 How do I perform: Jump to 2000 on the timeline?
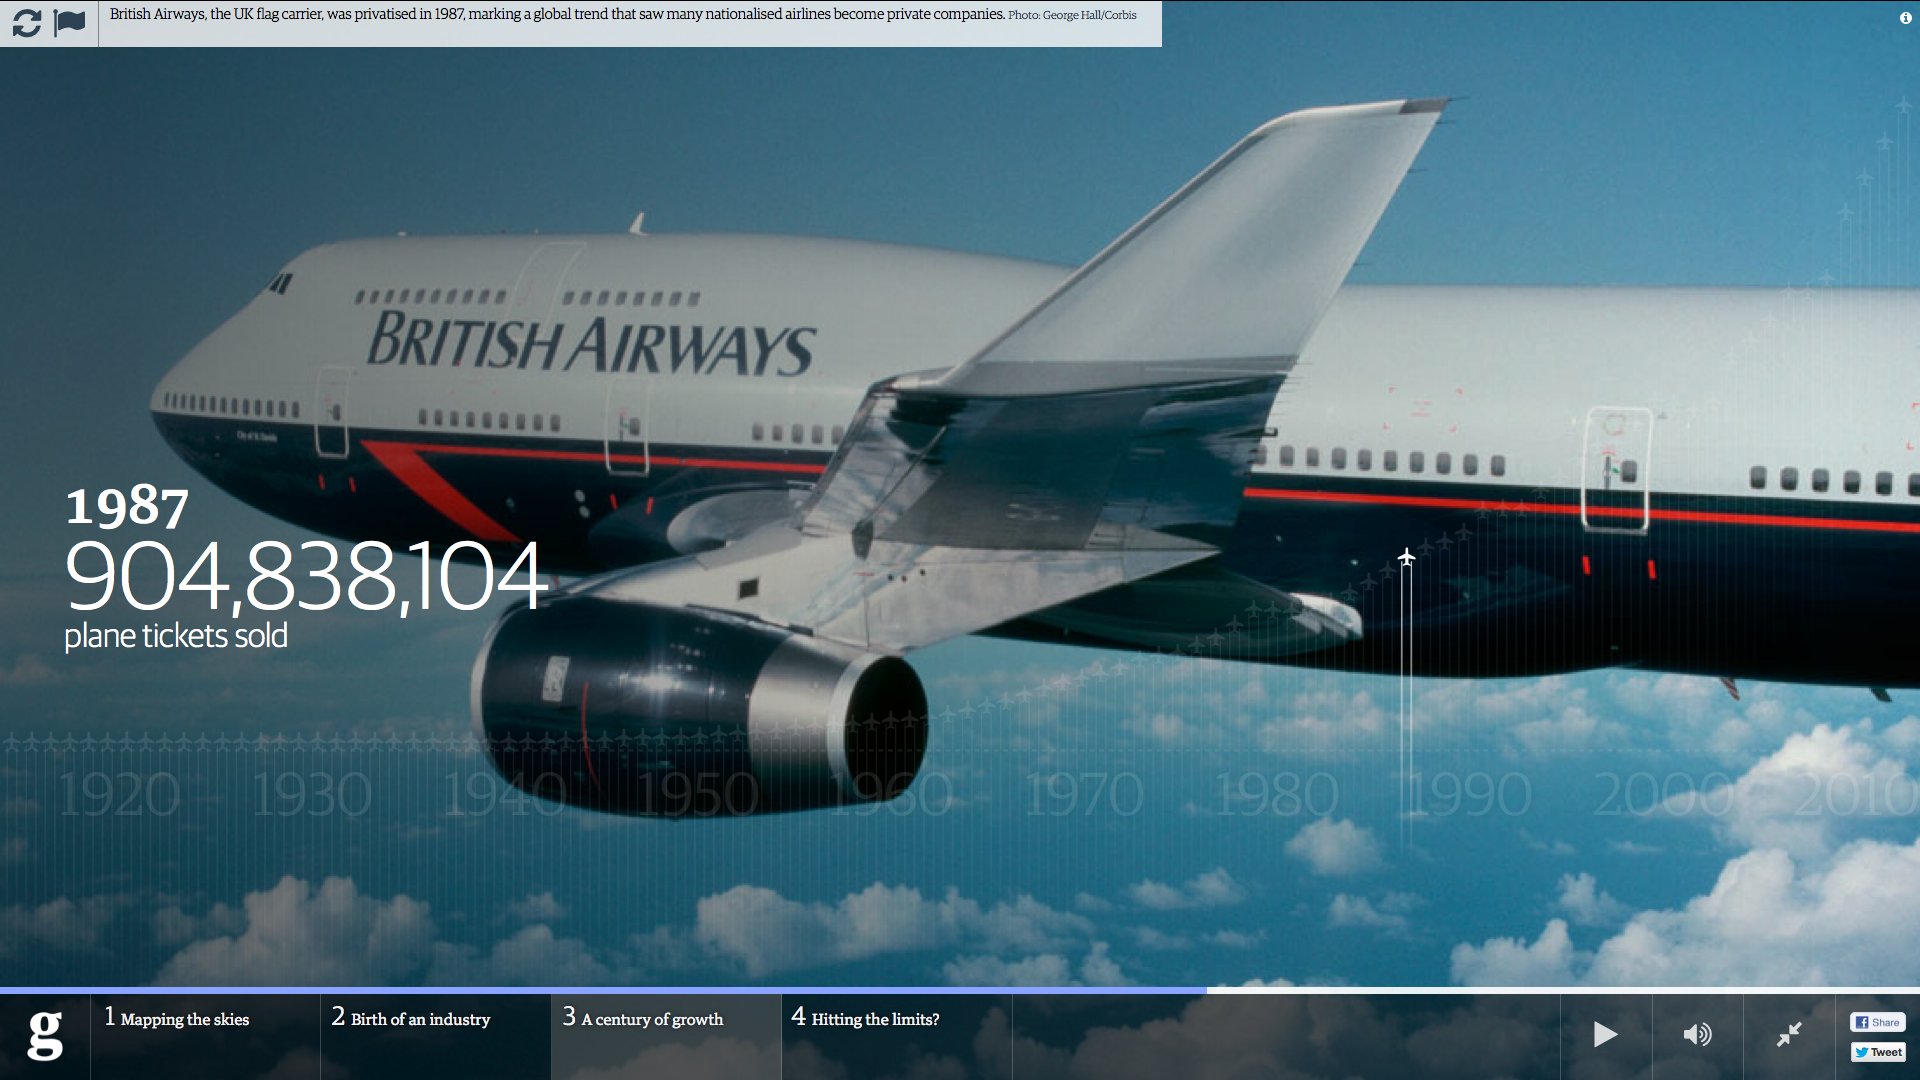pyautogui.click(x=1665, y=795)
